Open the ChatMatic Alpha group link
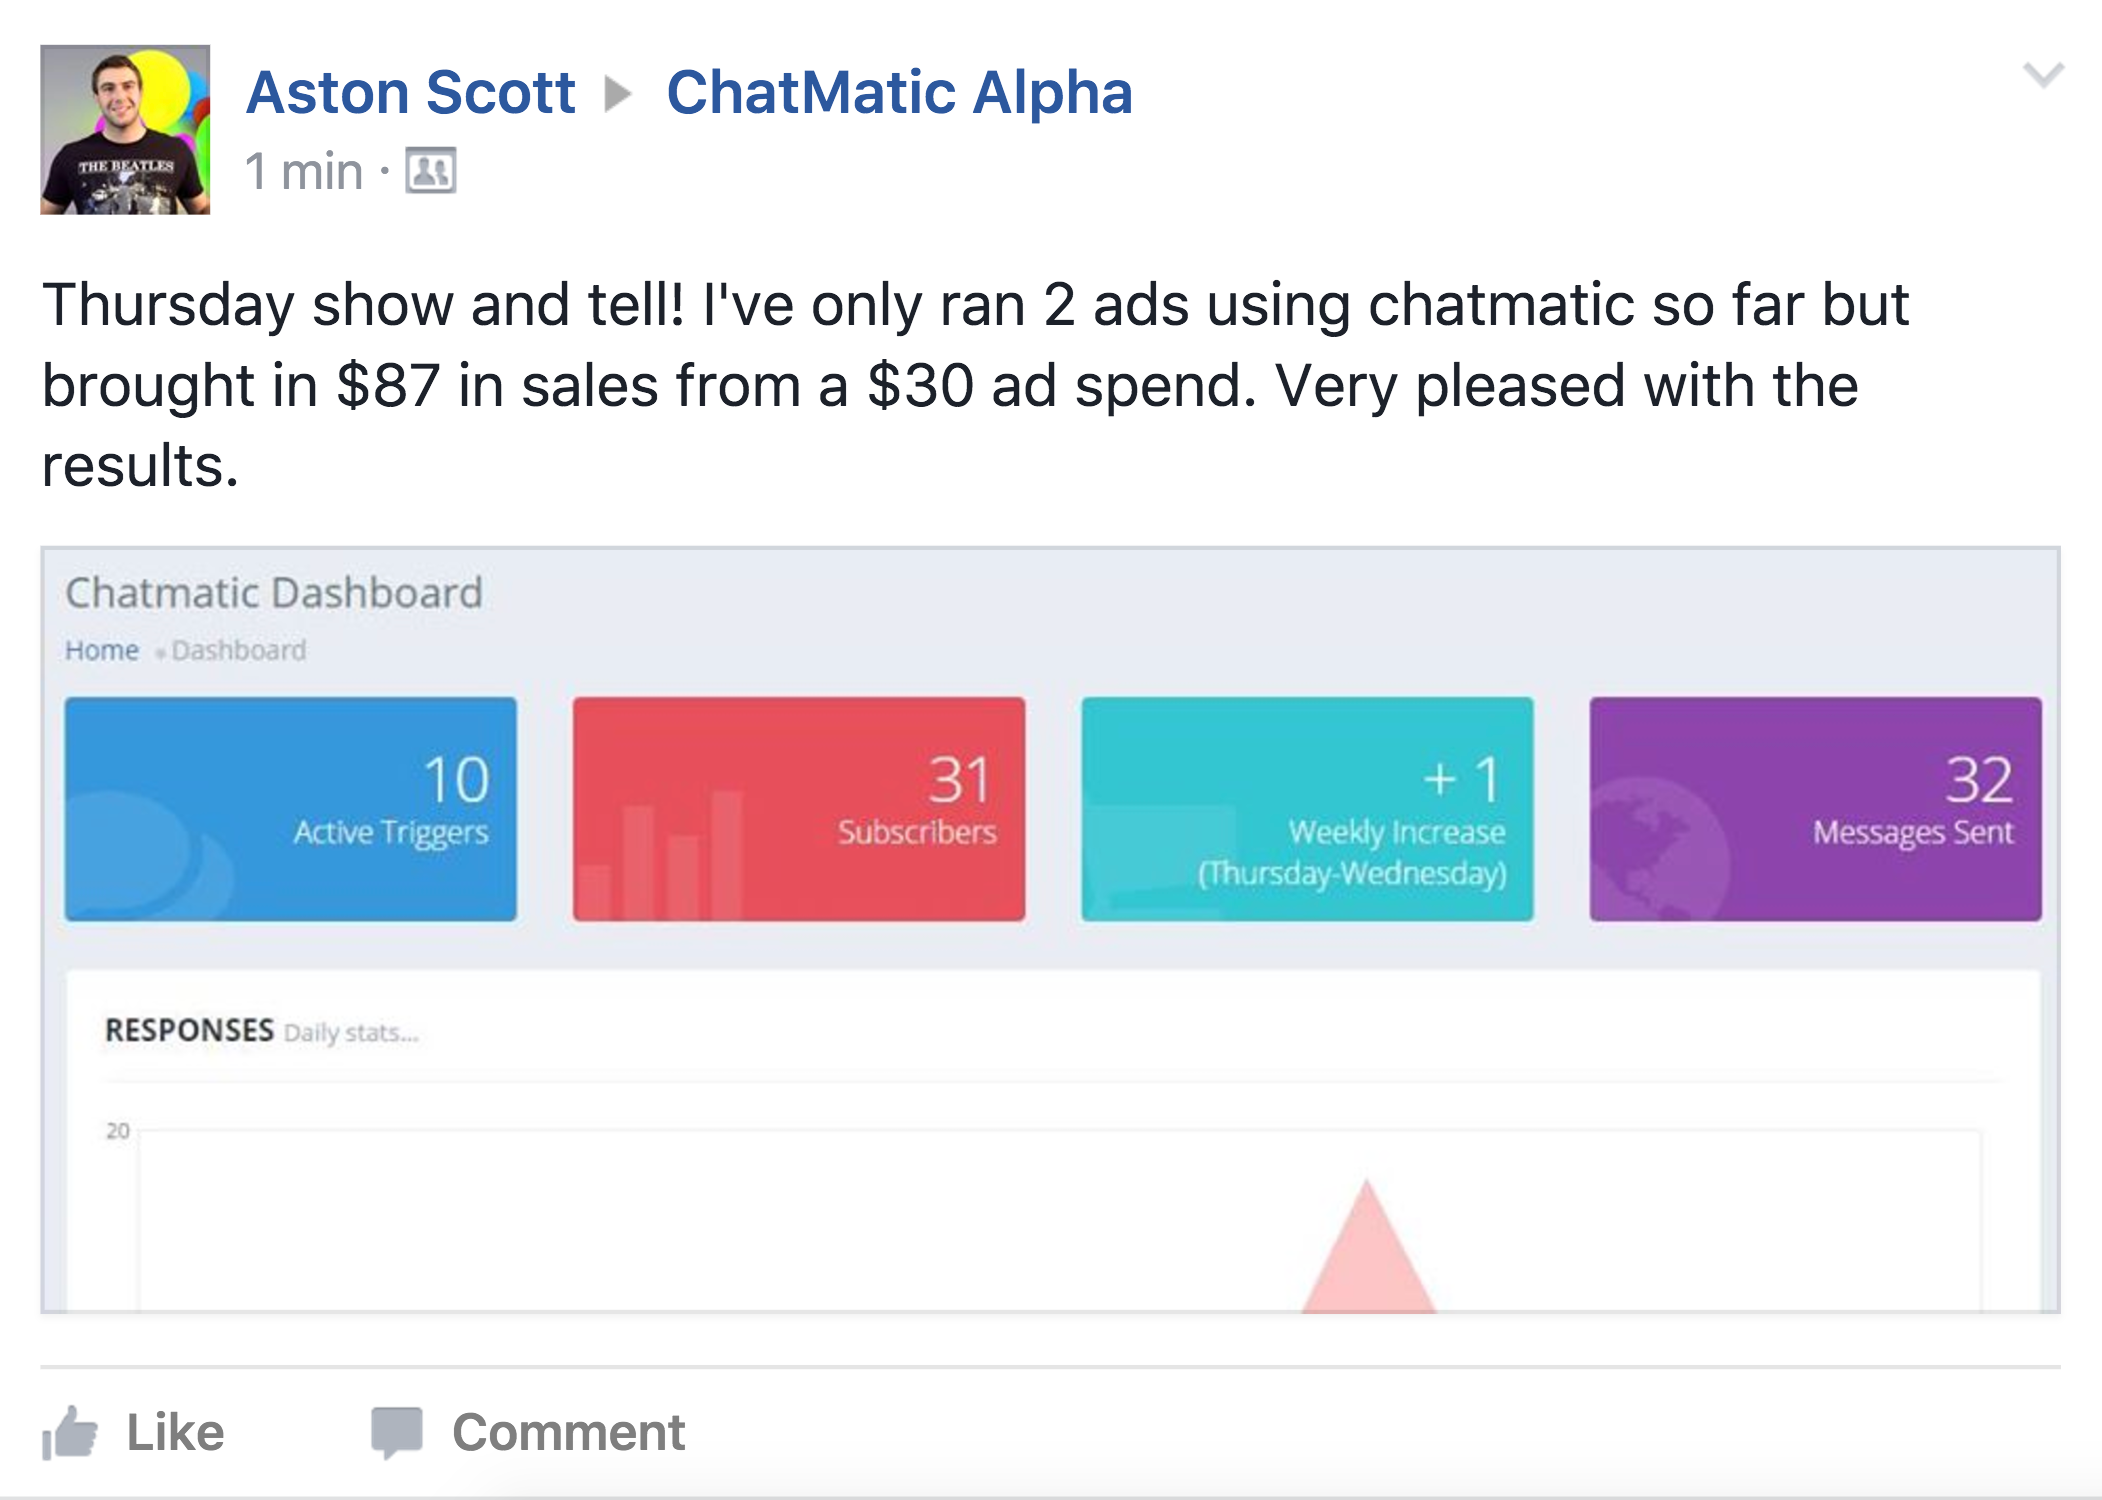 point(899,93)
